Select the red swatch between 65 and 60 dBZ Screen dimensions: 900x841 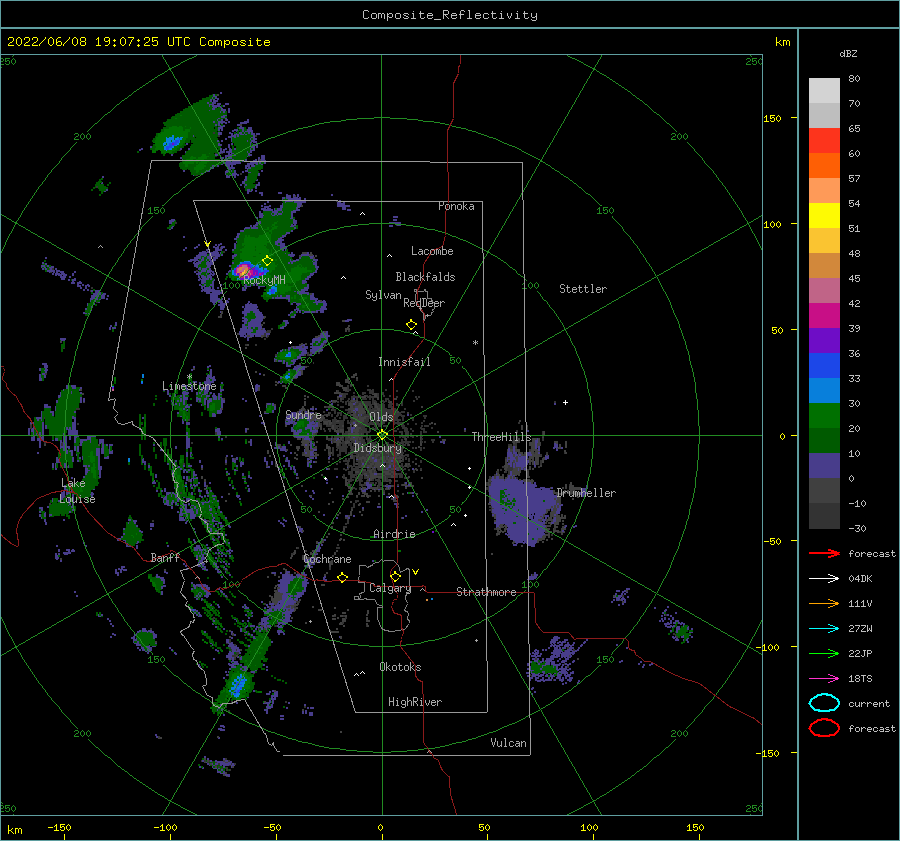tap(824, 140)
